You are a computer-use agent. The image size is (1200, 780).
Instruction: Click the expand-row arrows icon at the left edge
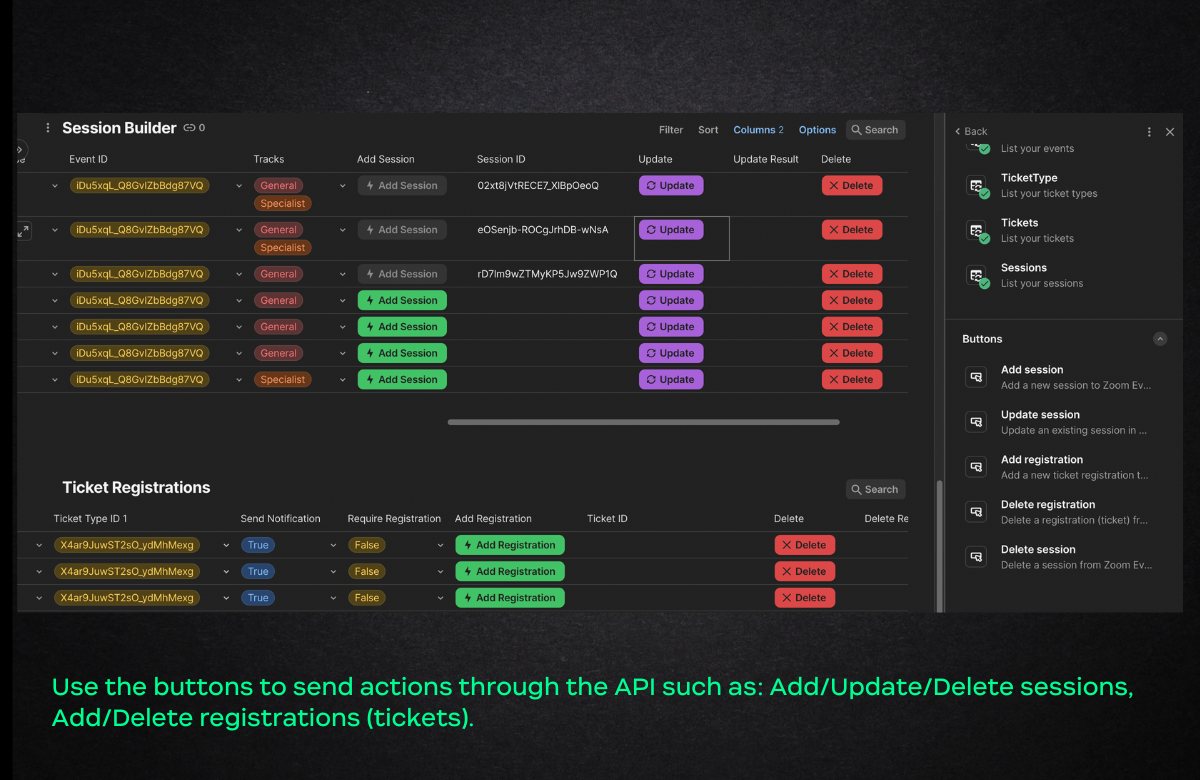pyautogui.click(x=23, y=231)
